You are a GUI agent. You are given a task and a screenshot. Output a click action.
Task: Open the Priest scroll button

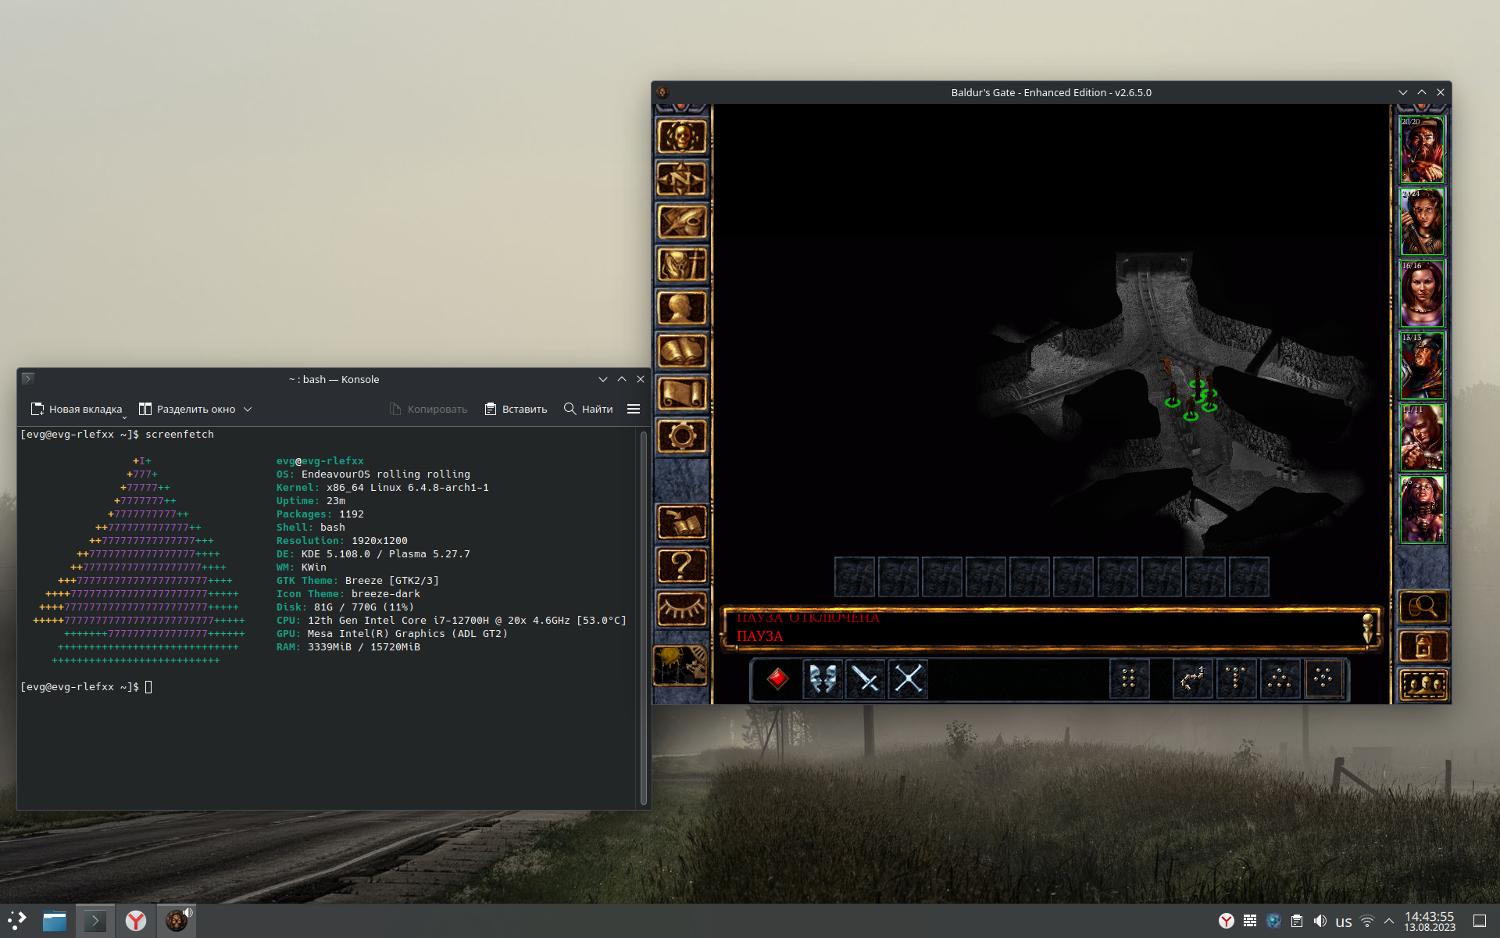(681, 394)
